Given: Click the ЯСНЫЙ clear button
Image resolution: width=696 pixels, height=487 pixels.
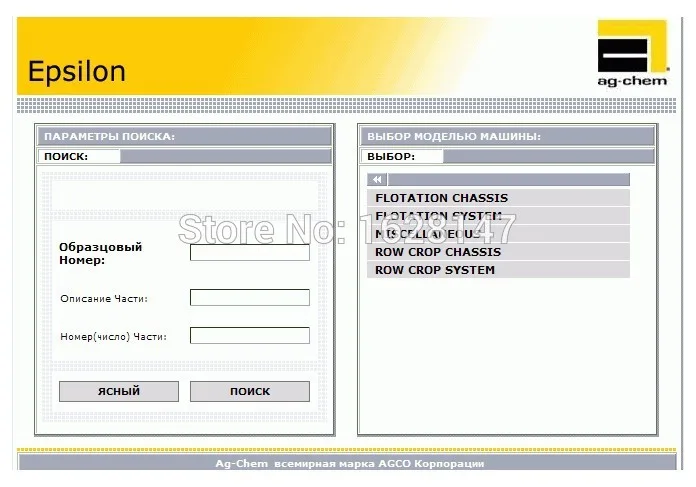Looking at the screenshot, I should click(119, 392).
